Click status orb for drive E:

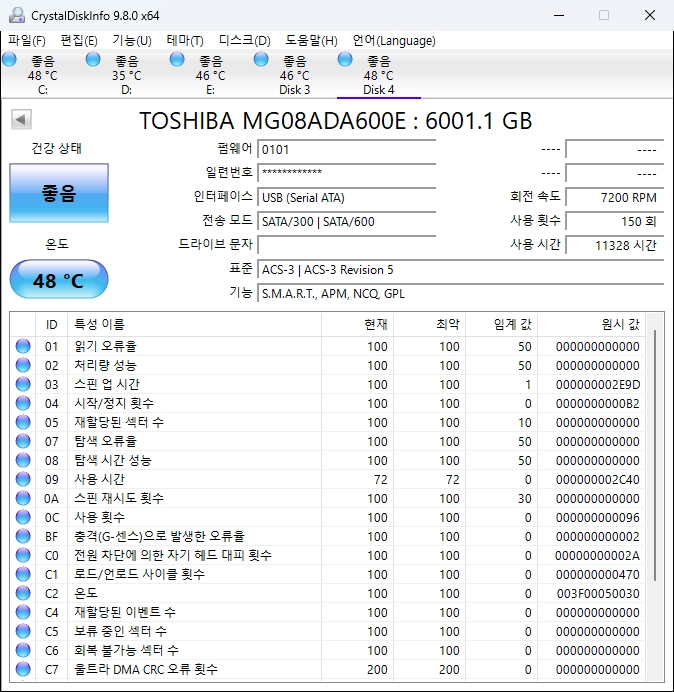click(177, 59)
